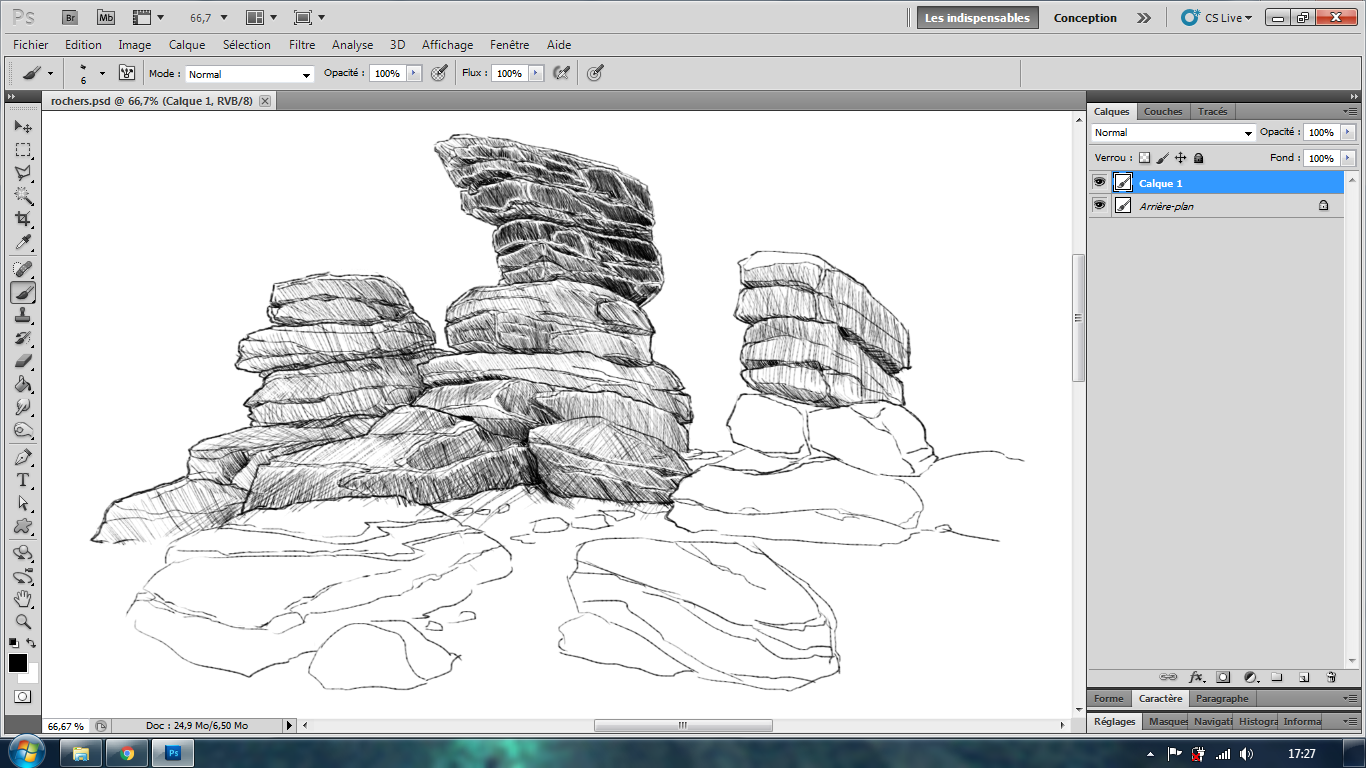The image size is (1366, 768).
Task: Pick the Clone Stamp tool
Action: (23, 316)
